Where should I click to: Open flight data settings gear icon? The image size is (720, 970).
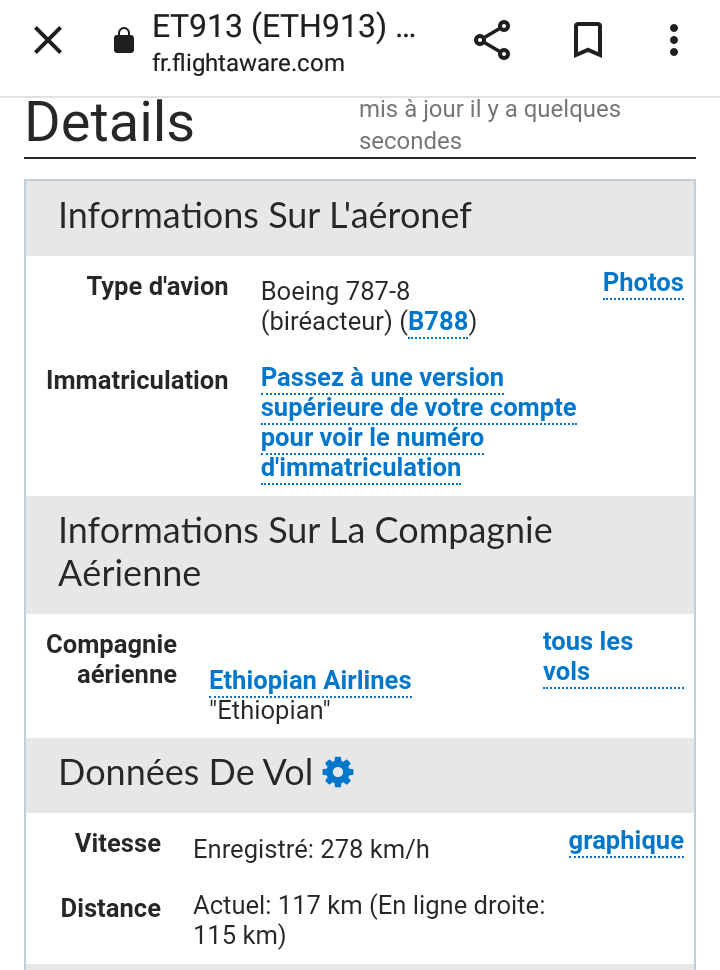338,773
